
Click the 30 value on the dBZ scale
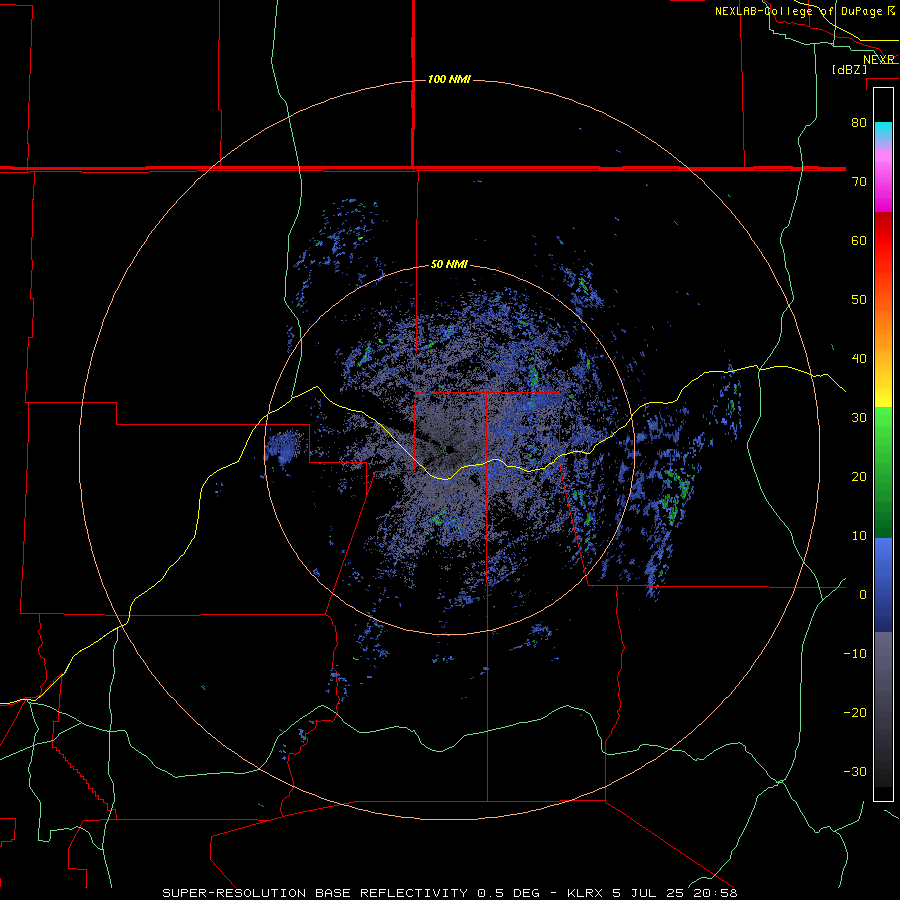click(x=859, y=418)
